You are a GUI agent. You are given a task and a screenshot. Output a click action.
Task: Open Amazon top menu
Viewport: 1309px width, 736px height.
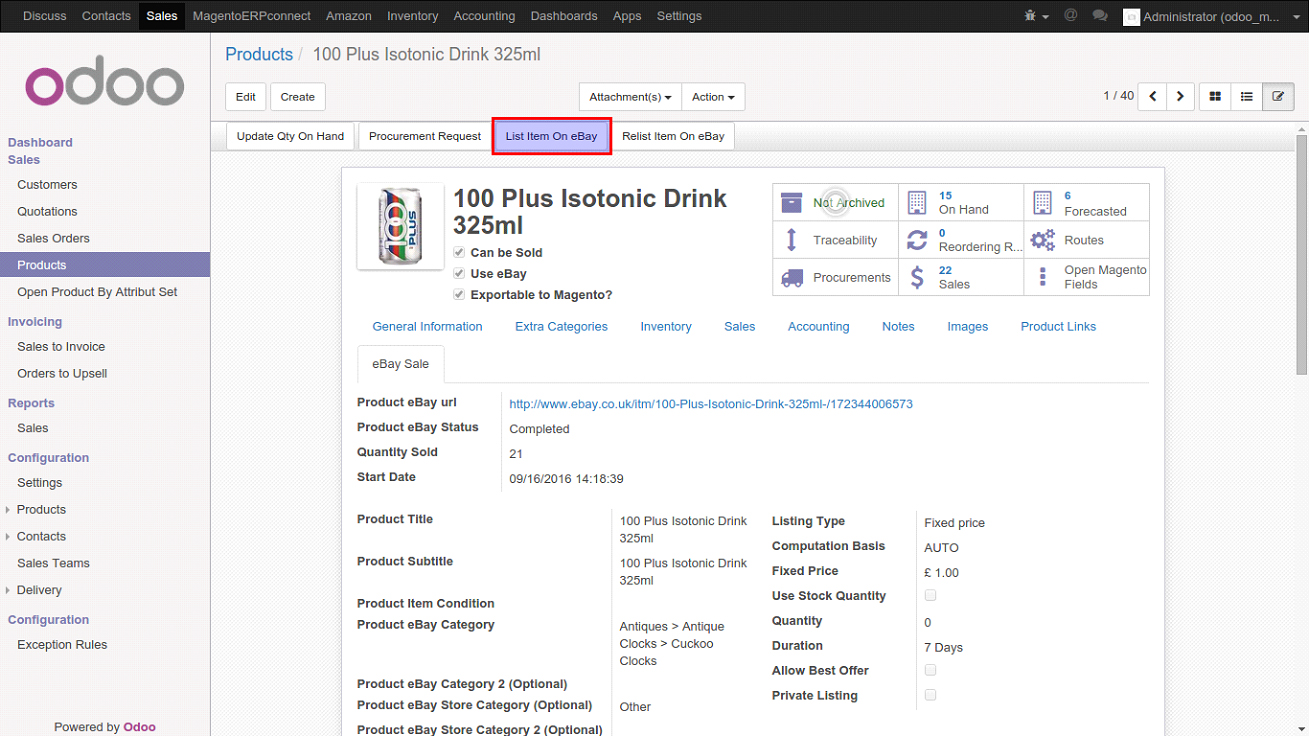click(348, 16)
